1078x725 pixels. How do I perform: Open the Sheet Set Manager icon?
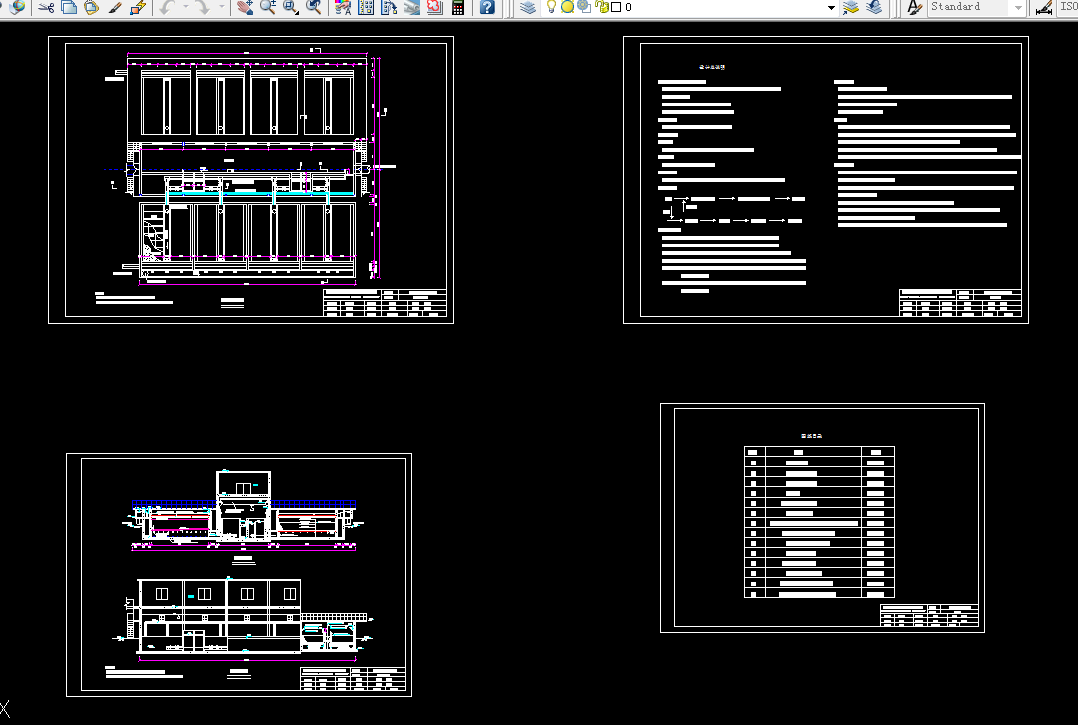[412, 8]
